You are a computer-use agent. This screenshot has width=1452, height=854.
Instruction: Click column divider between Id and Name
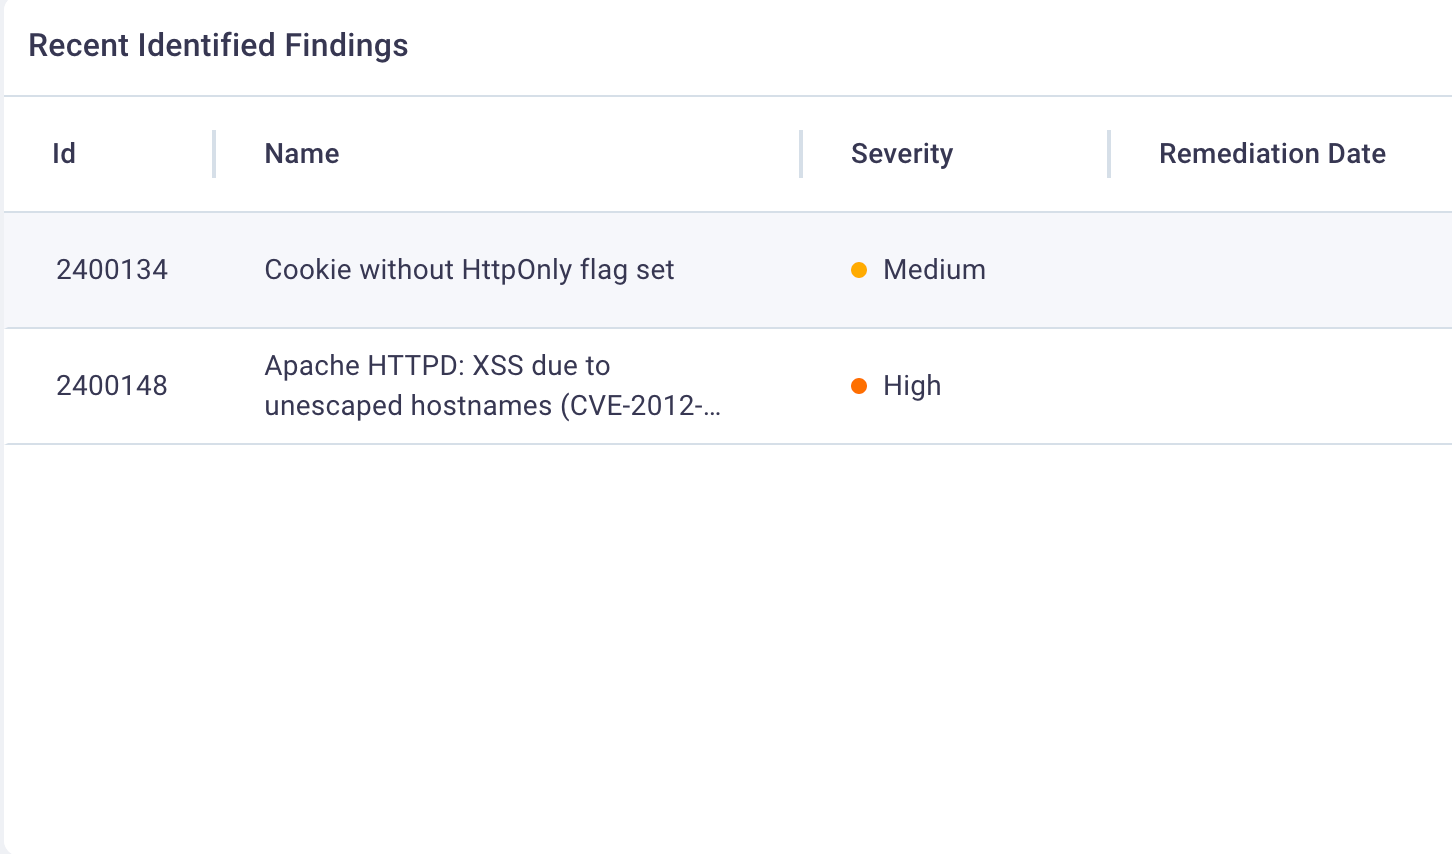(214, 154)
